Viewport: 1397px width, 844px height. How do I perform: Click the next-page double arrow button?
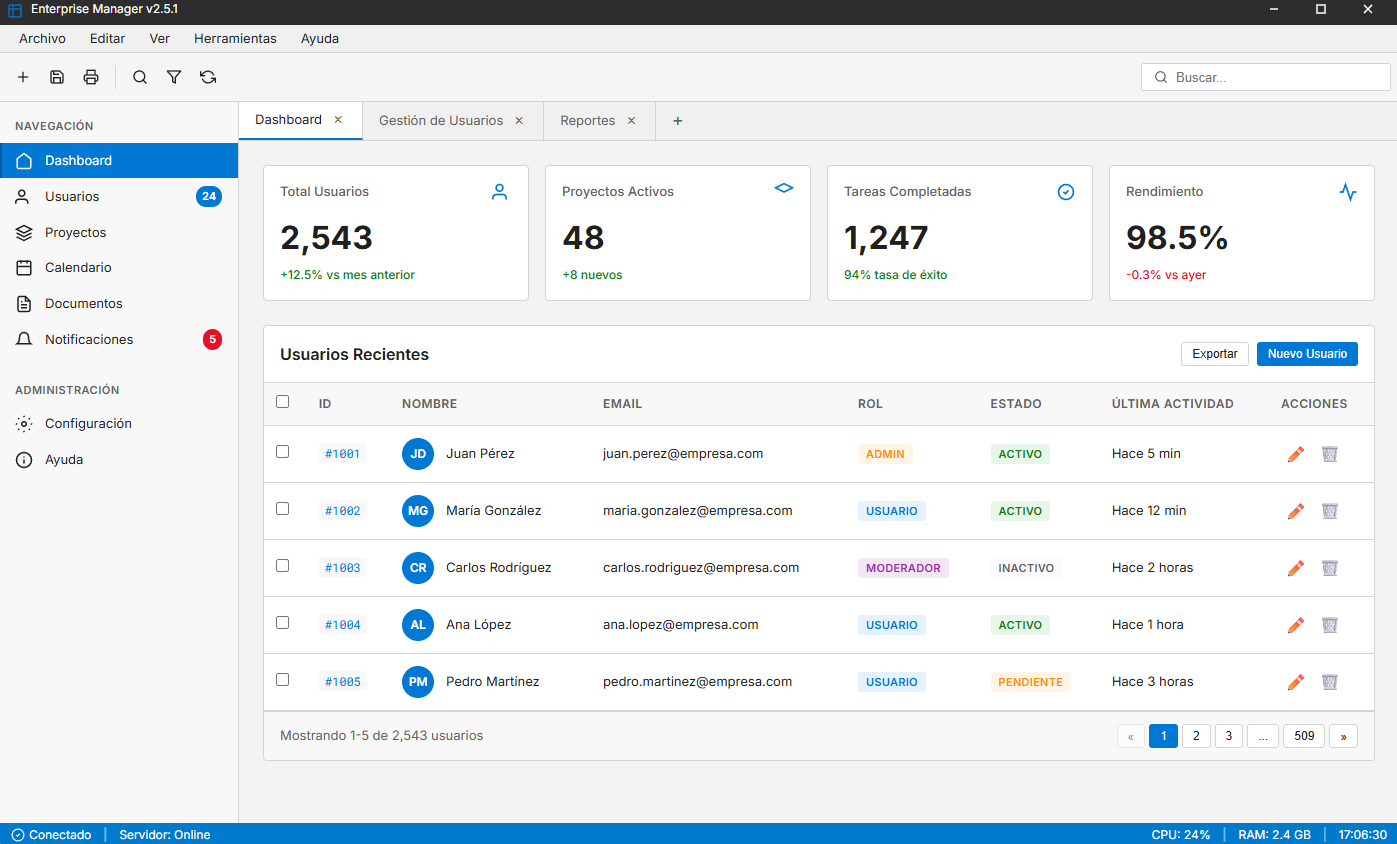[x=1343, y=736]
